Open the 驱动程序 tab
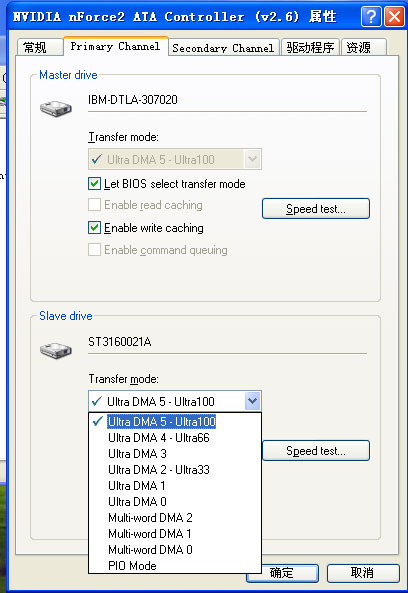The image size is (408, 593). [x=310, y=48]
